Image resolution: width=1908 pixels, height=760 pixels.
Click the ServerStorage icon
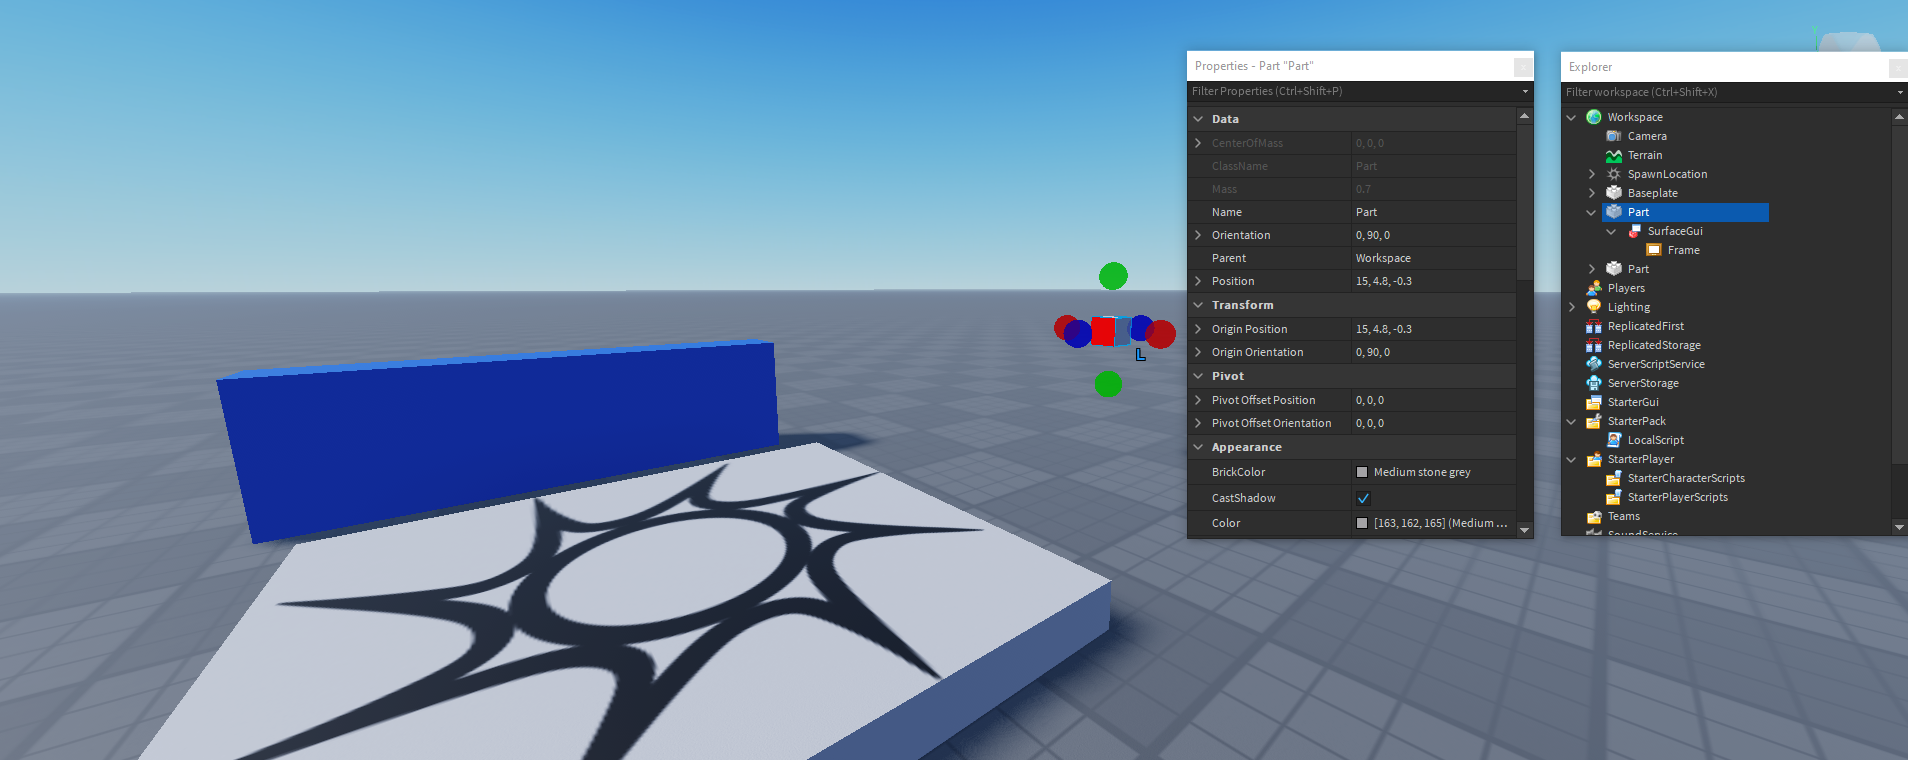(1594, 383)
